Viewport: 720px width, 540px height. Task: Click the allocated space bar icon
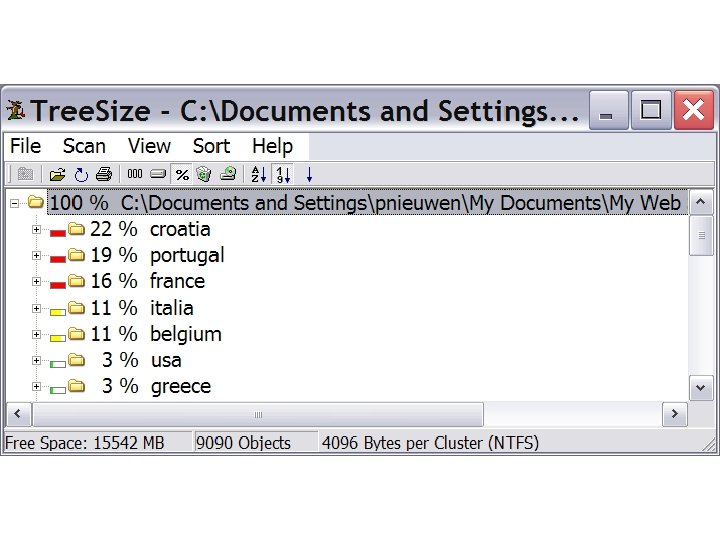coord(158,174)
